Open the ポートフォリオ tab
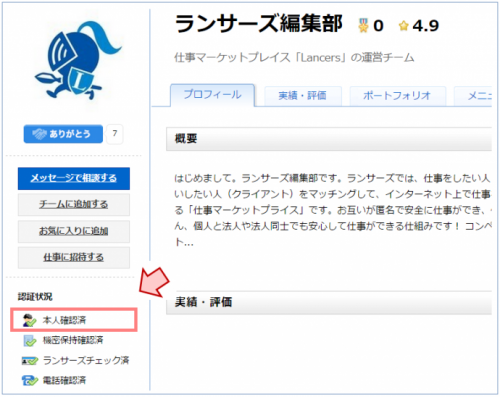 [397, 96]
